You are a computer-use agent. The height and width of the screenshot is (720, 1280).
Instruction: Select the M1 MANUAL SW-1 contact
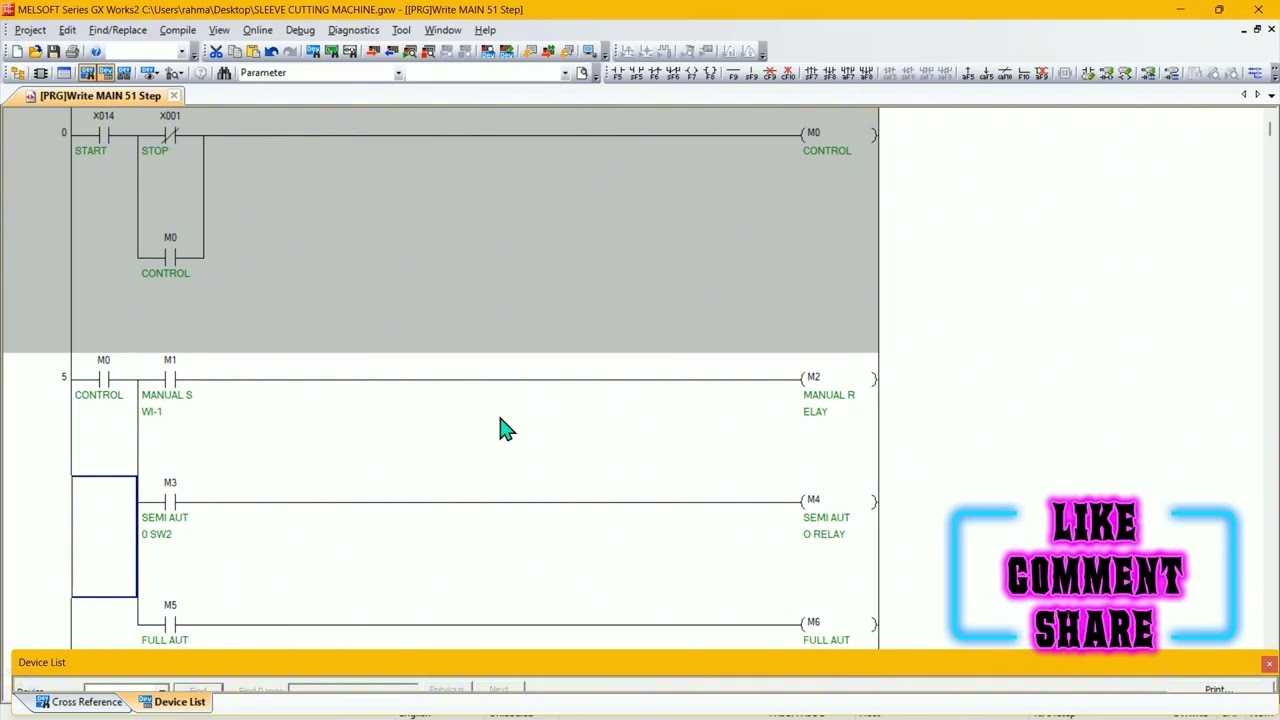pyautogui.click(x=170, y=380)
